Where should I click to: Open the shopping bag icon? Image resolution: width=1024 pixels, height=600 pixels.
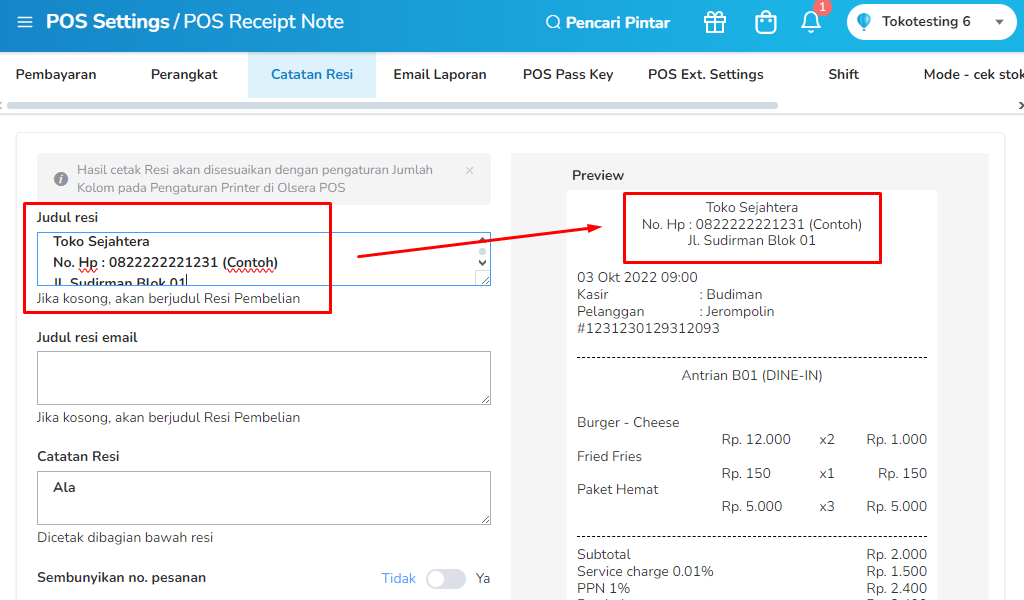[x=765, y=22]
